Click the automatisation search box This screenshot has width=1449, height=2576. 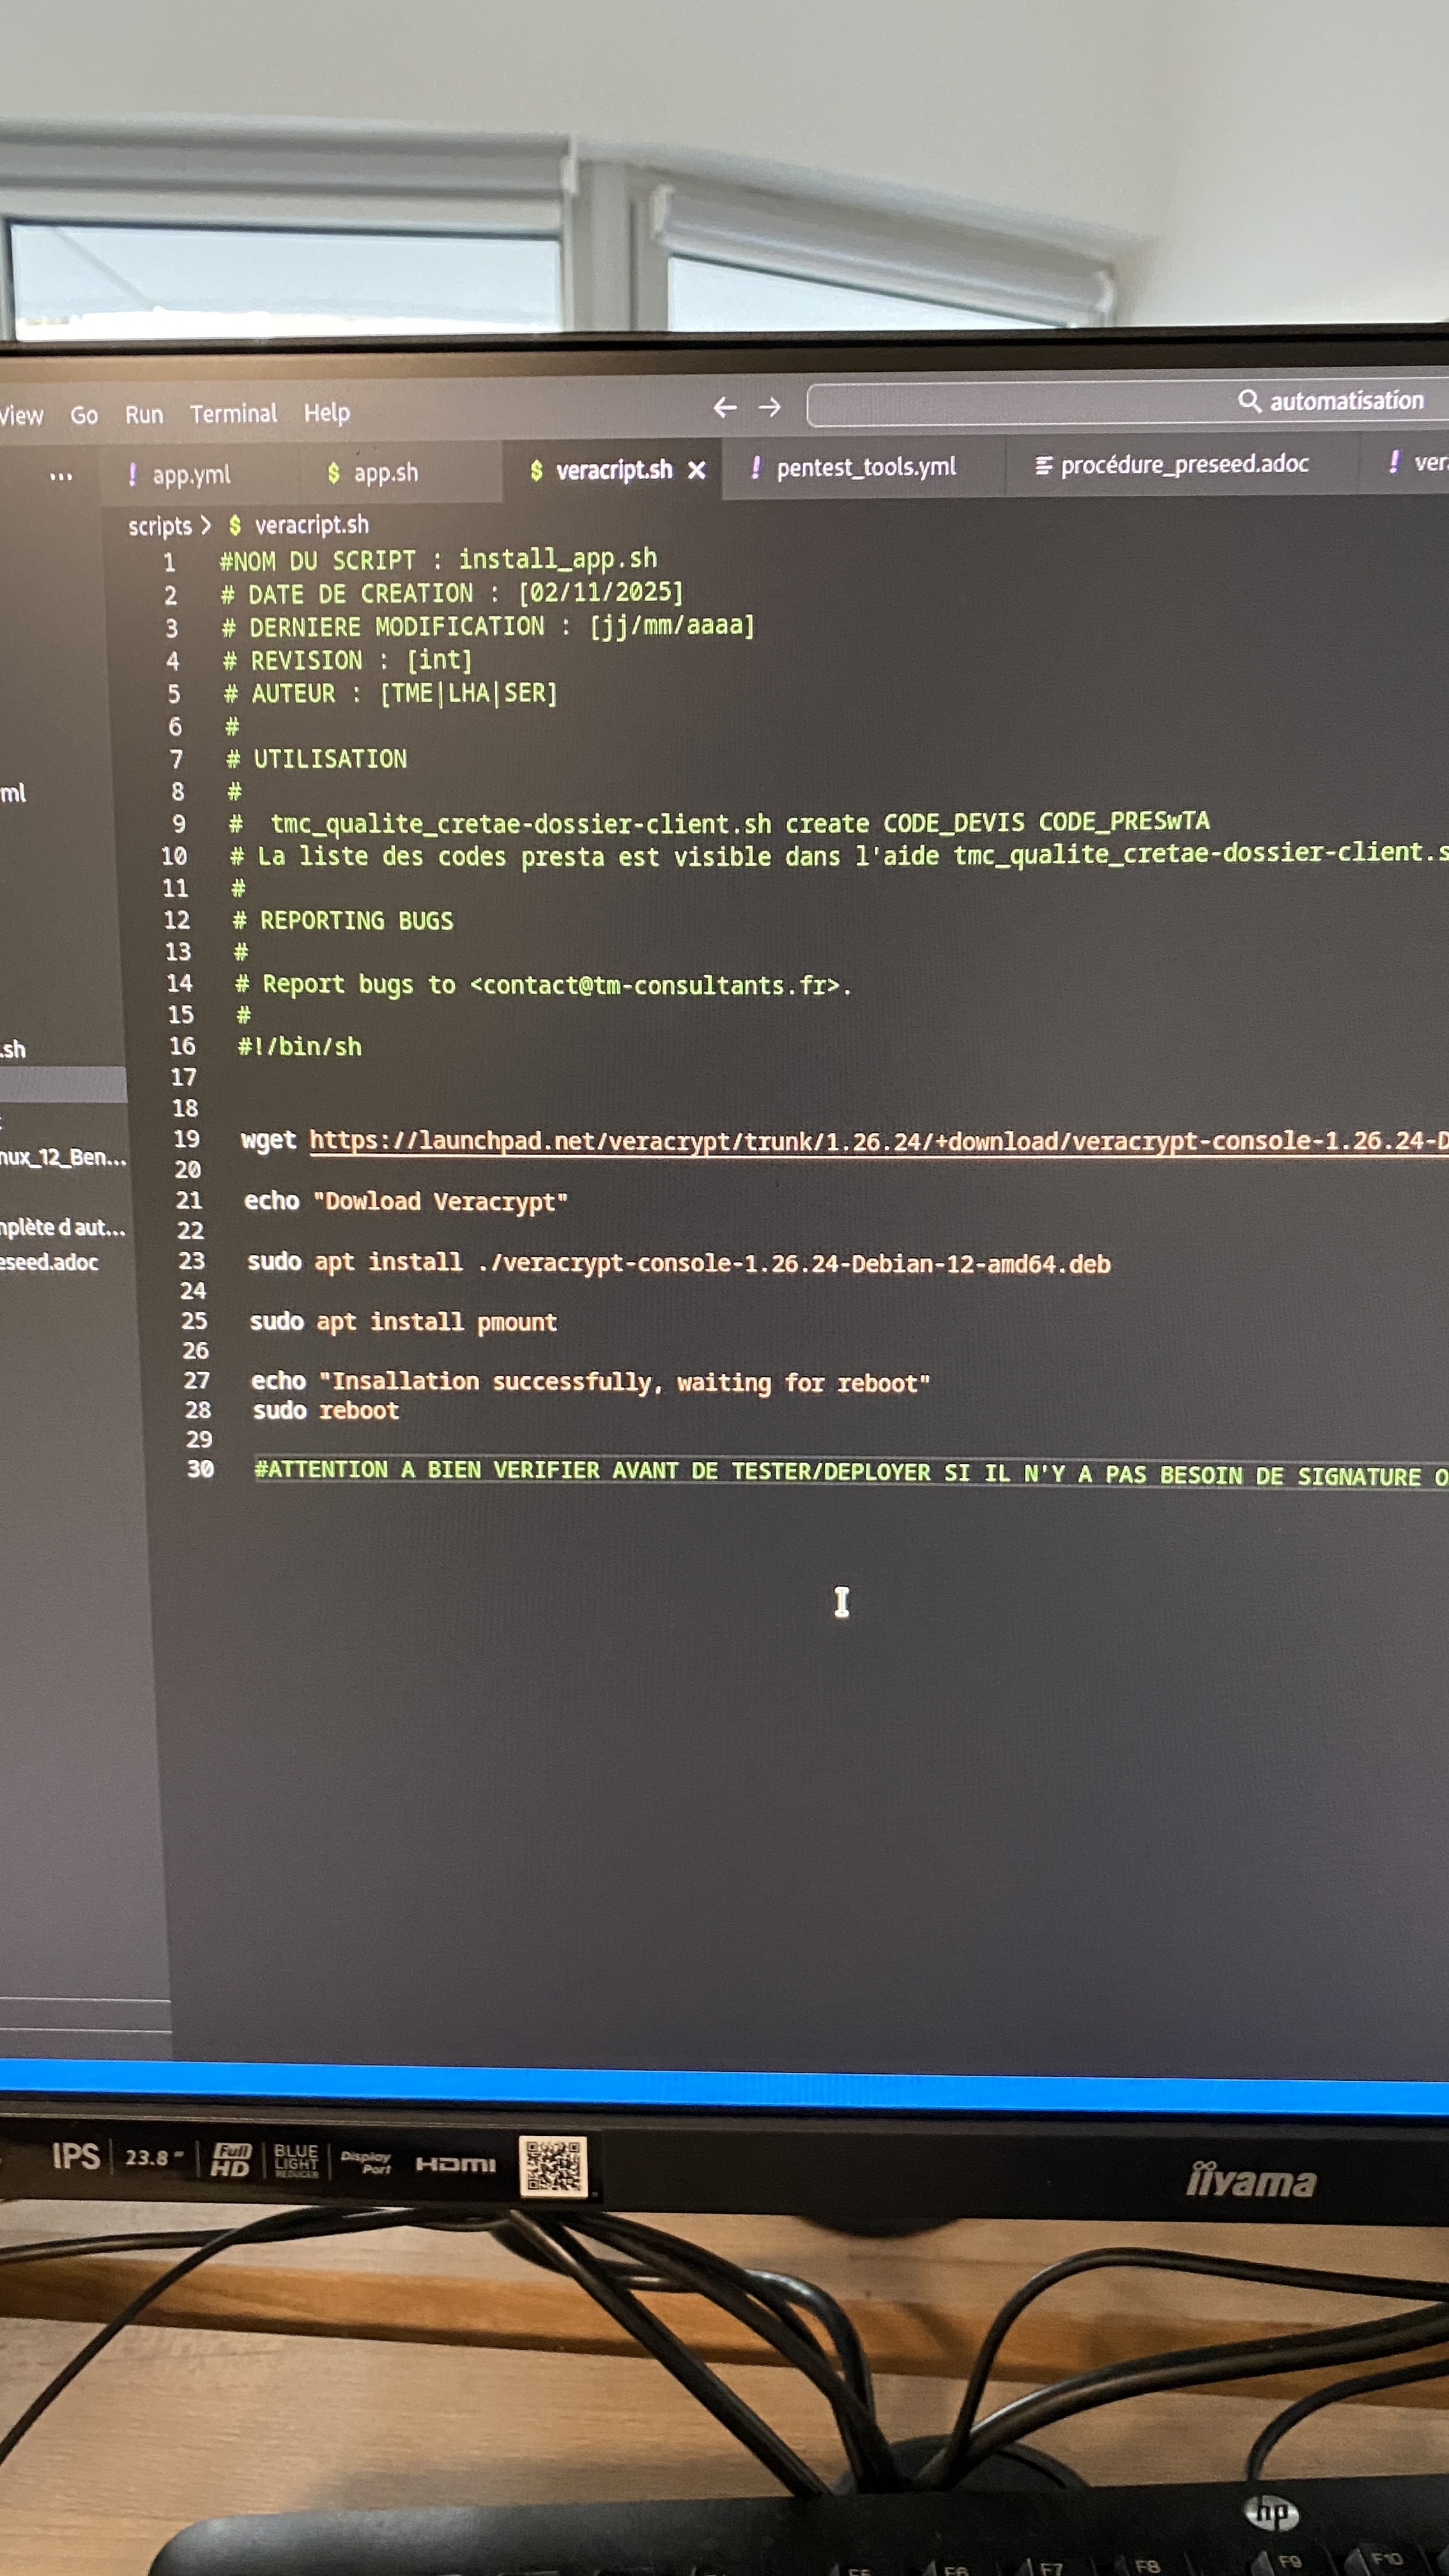tap(1127, 403)
